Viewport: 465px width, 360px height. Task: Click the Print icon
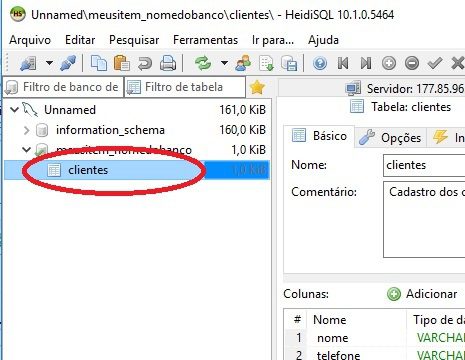pyautogui.click(x=168, y=63)
